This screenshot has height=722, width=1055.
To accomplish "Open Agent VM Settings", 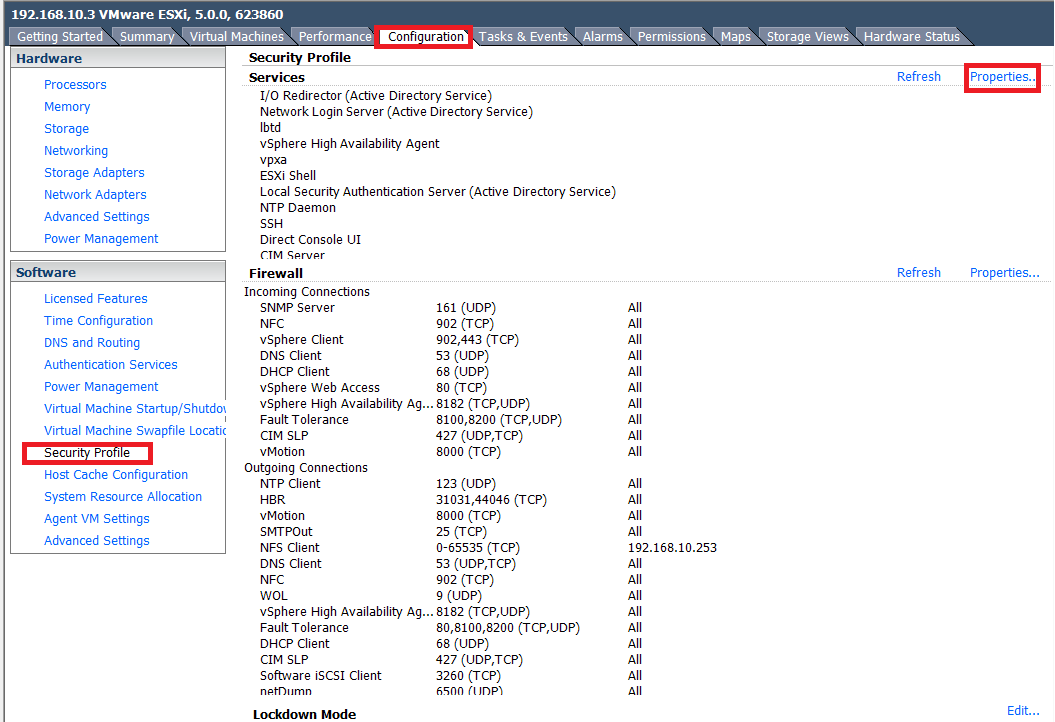I will tap(97, 519).
